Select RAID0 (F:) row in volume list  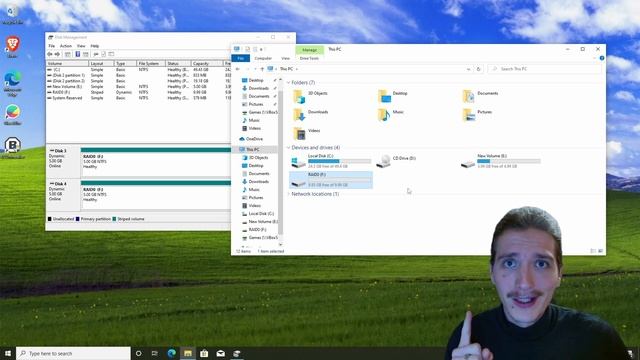[x=139, y=92]
